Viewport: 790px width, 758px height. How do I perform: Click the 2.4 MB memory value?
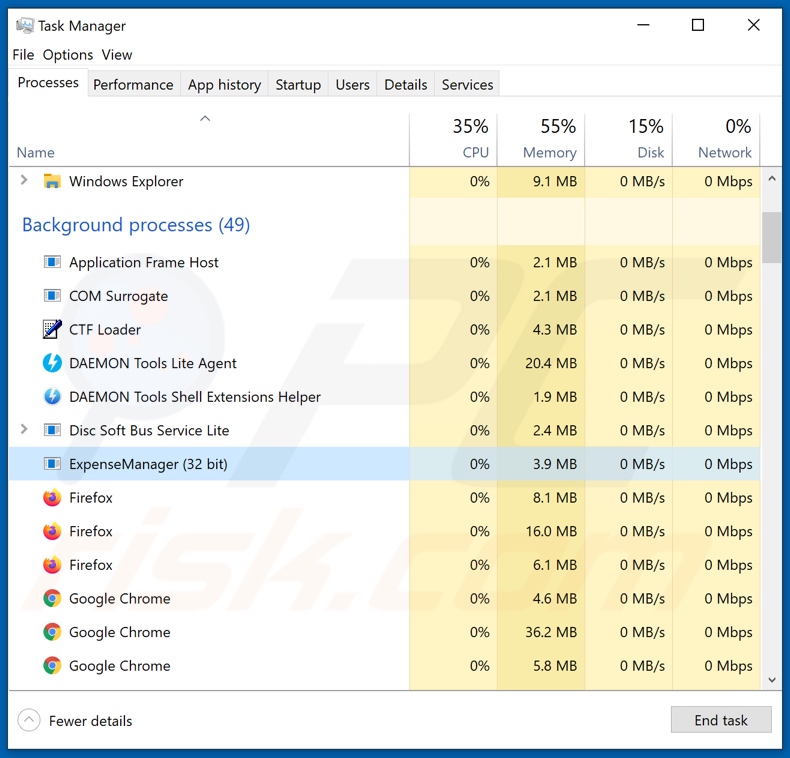555,430
